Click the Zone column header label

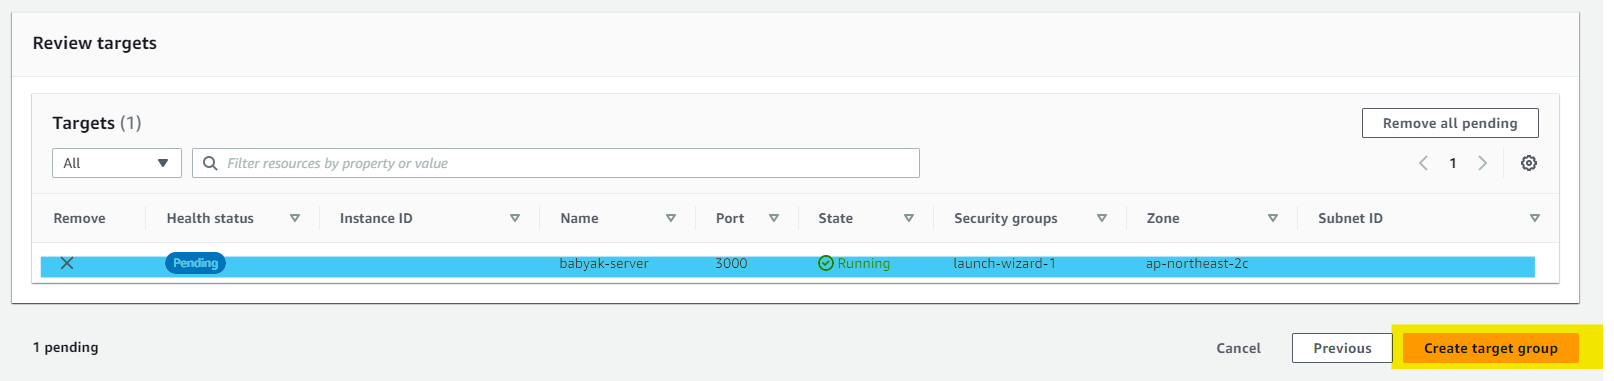click(1163, 218)
